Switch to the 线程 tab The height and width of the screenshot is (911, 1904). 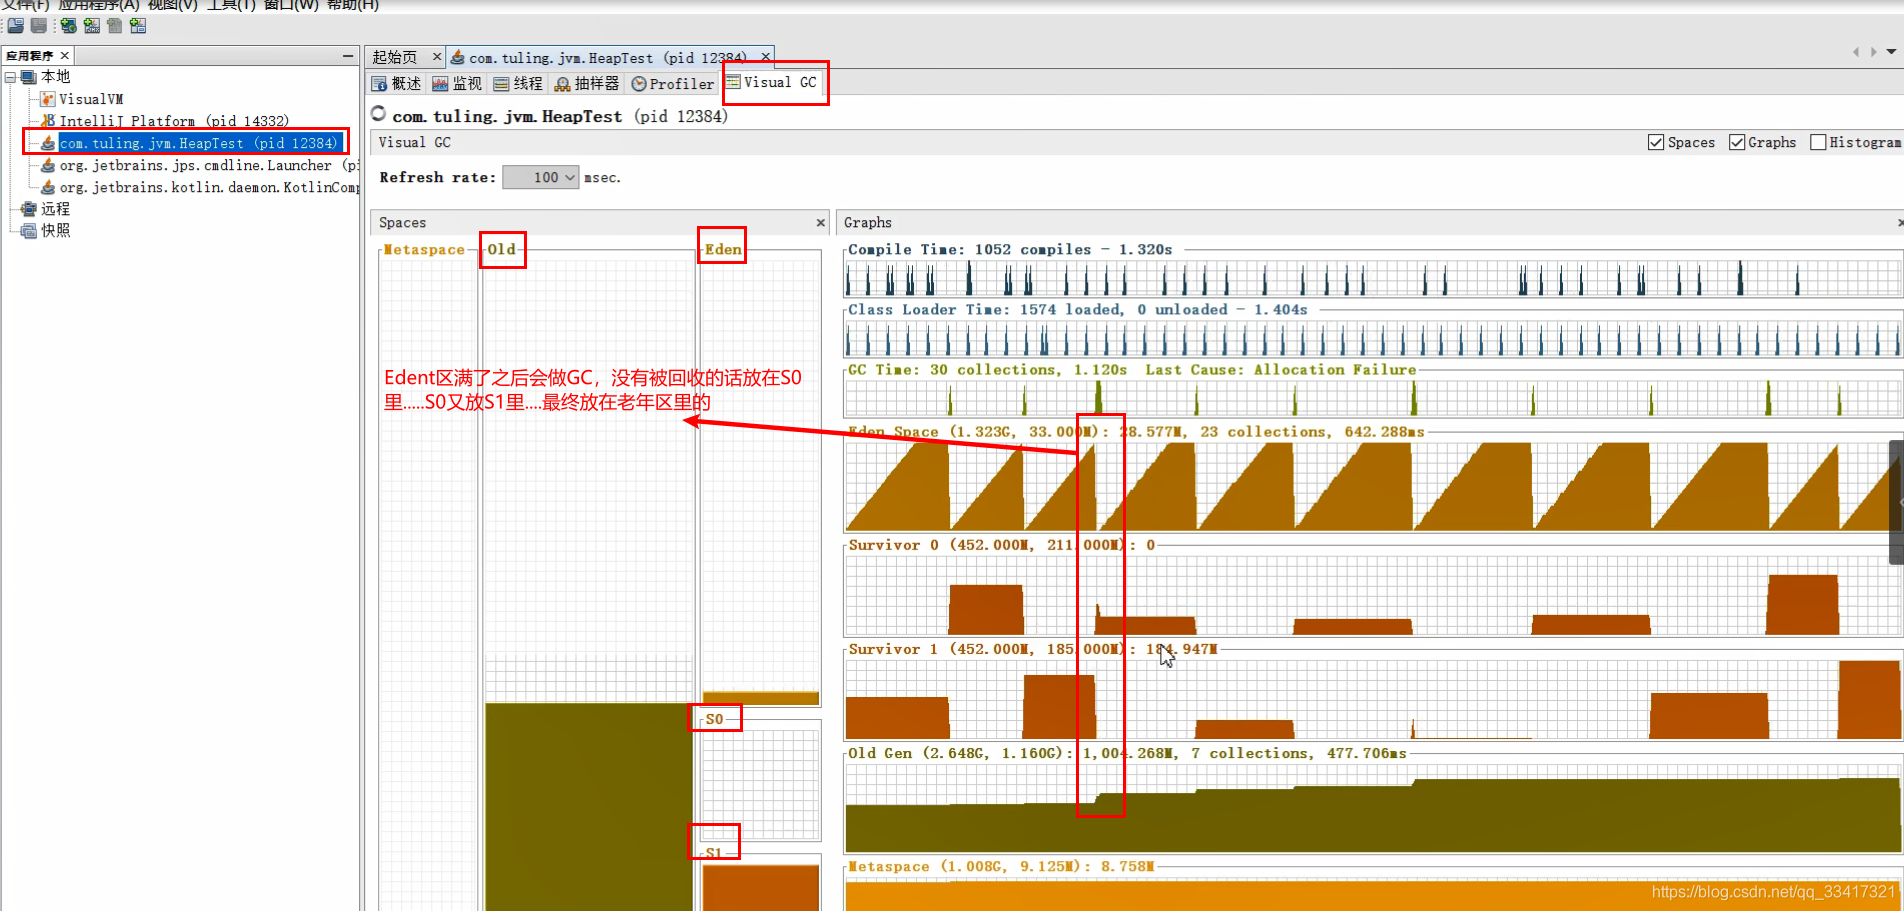pyautogui.click(x=518, y=84)
